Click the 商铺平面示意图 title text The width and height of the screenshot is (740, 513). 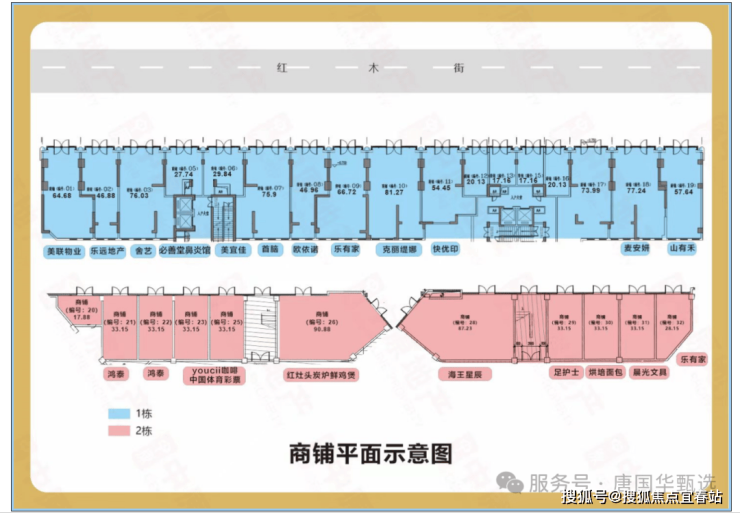pos(371,454)
